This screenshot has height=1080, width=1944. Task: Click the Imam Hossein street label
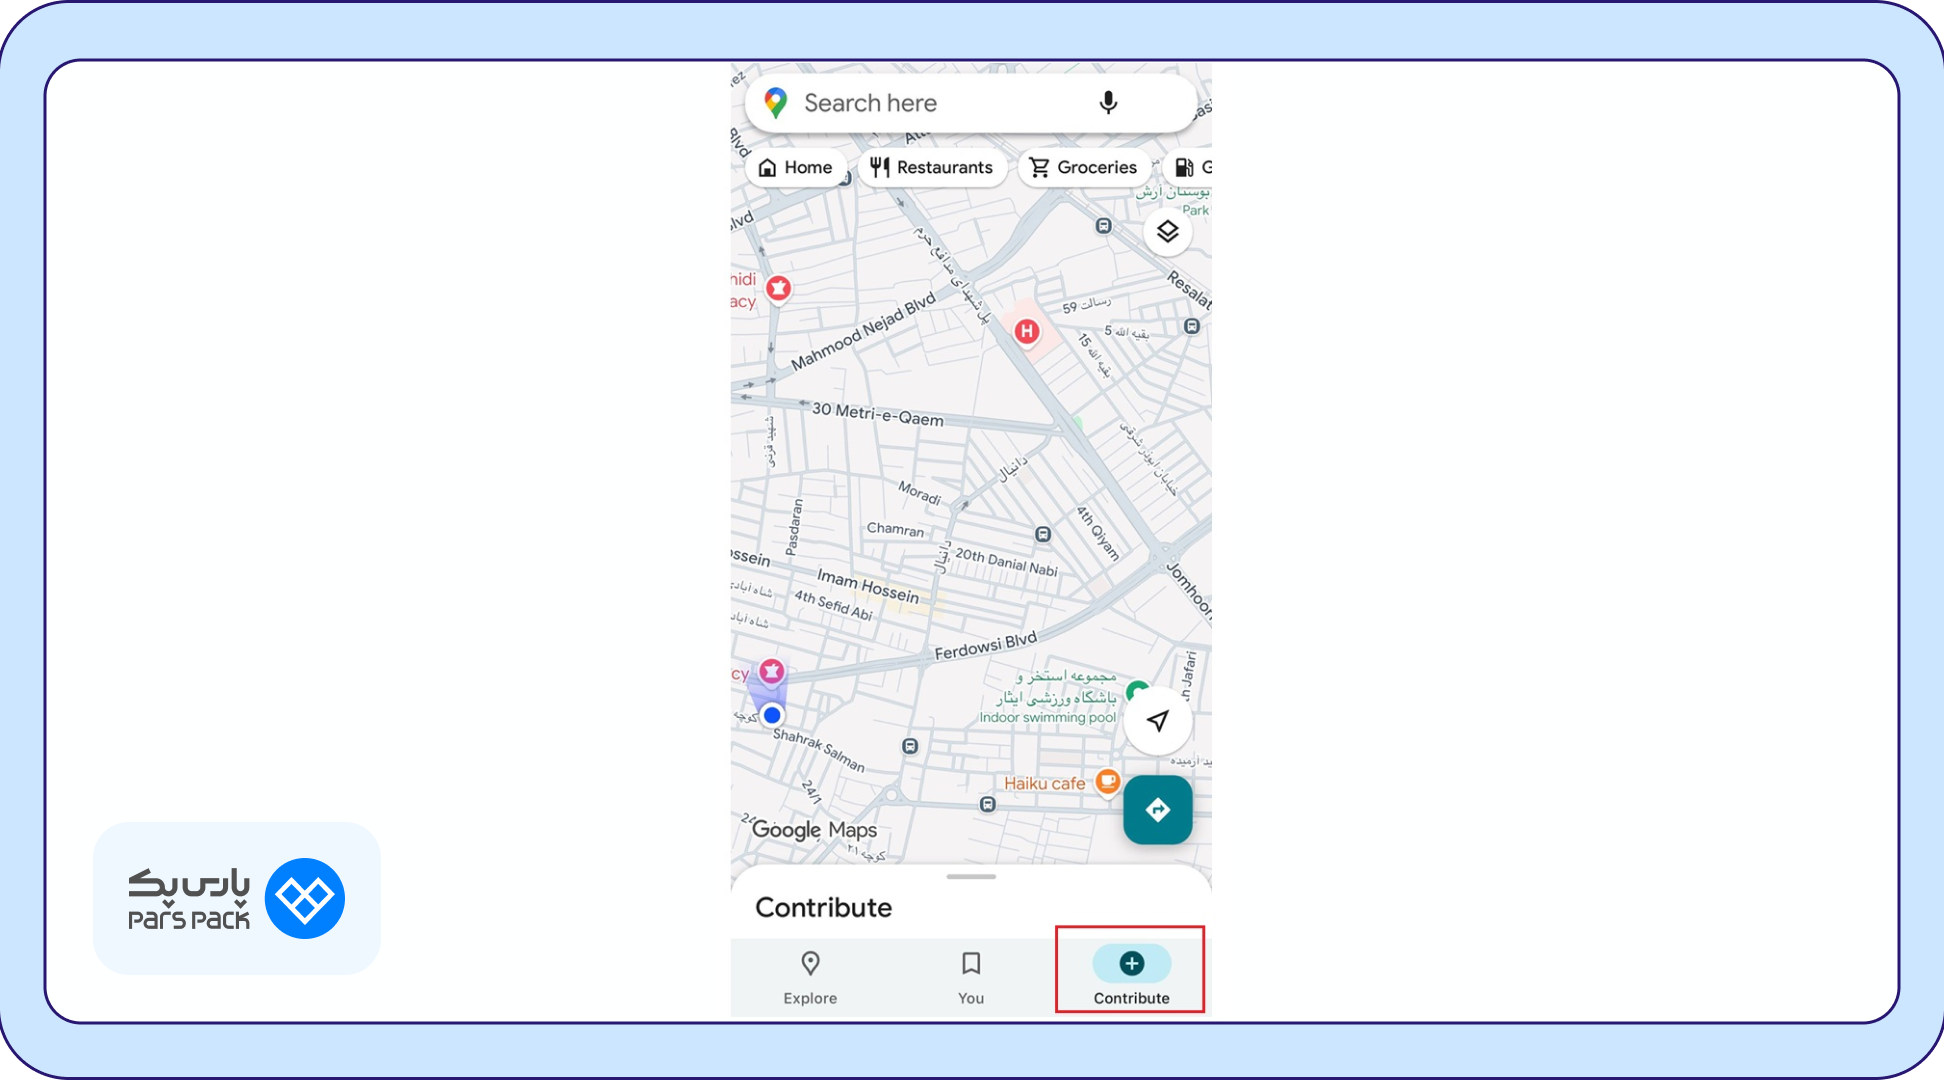[868, 586]
